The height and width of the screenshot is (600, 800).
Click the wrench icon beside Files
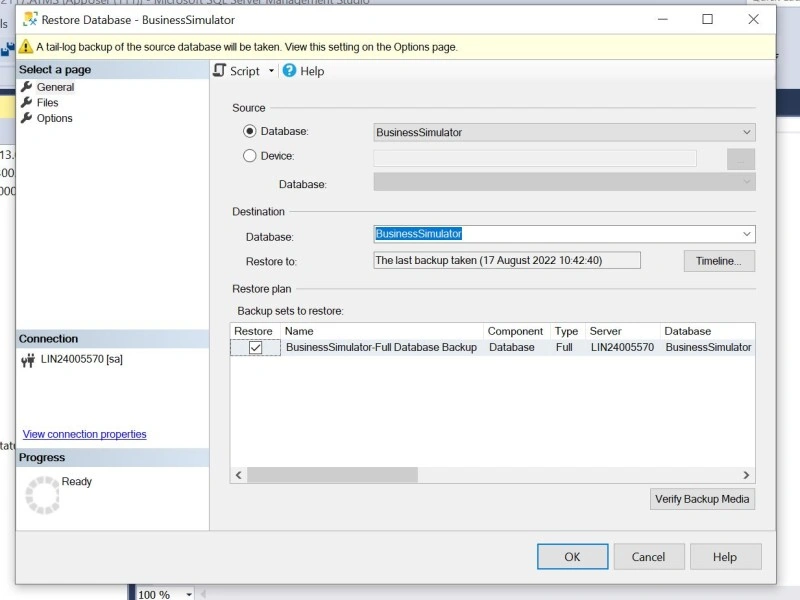(27, 102)
